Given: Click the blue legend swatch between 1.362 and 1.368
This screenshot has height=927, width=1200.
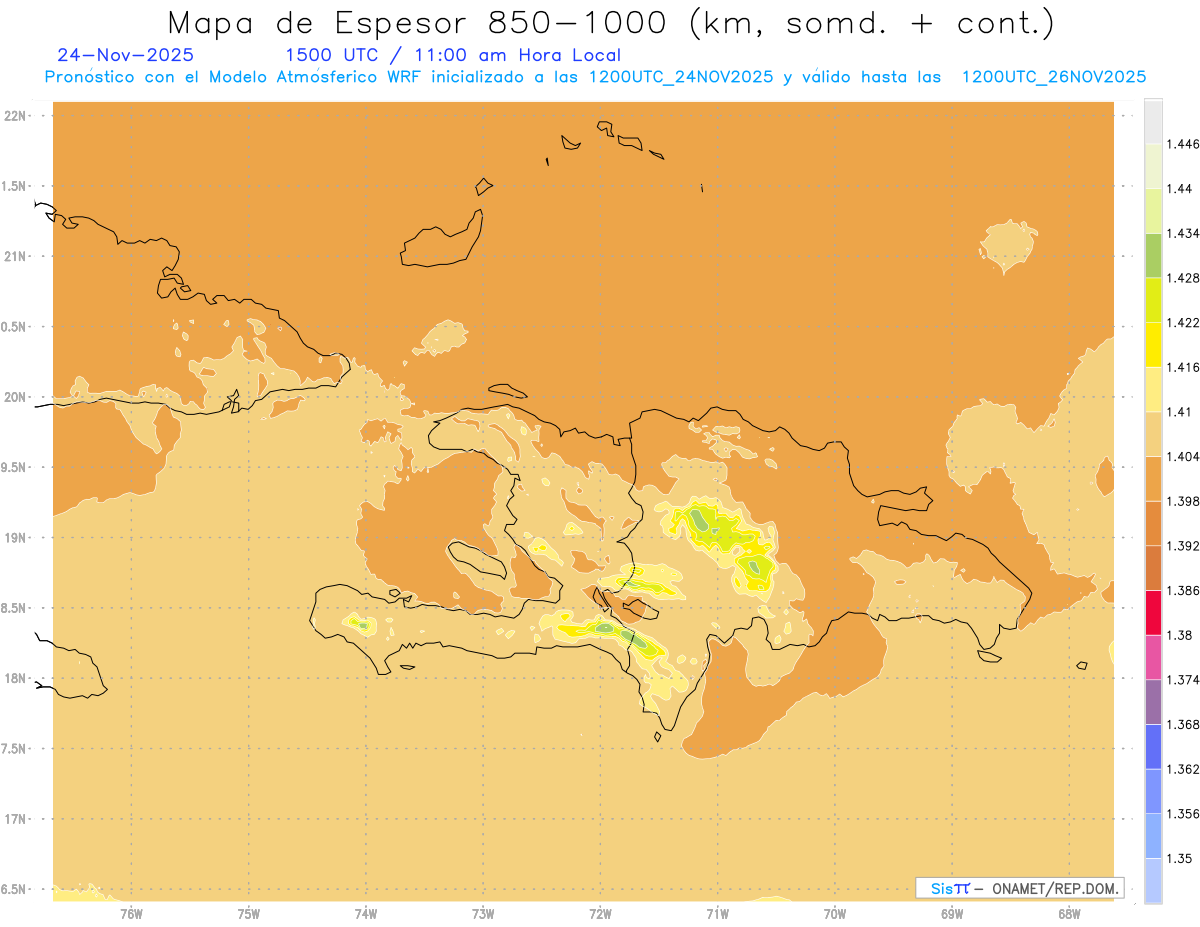Looking at the screenshot, I should coord(1153,746).
